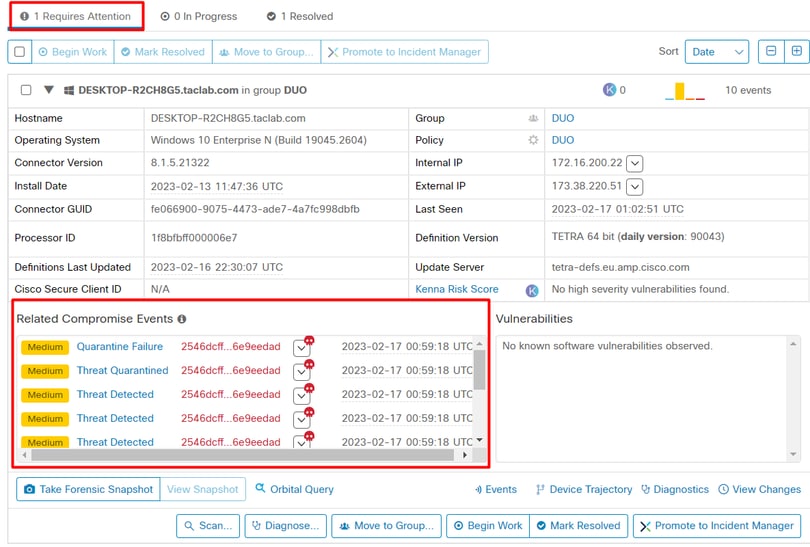810x547 pixels.
Task: Click the Kenna icon beside Kenna Risk Score
Action: tap(532, 291)
